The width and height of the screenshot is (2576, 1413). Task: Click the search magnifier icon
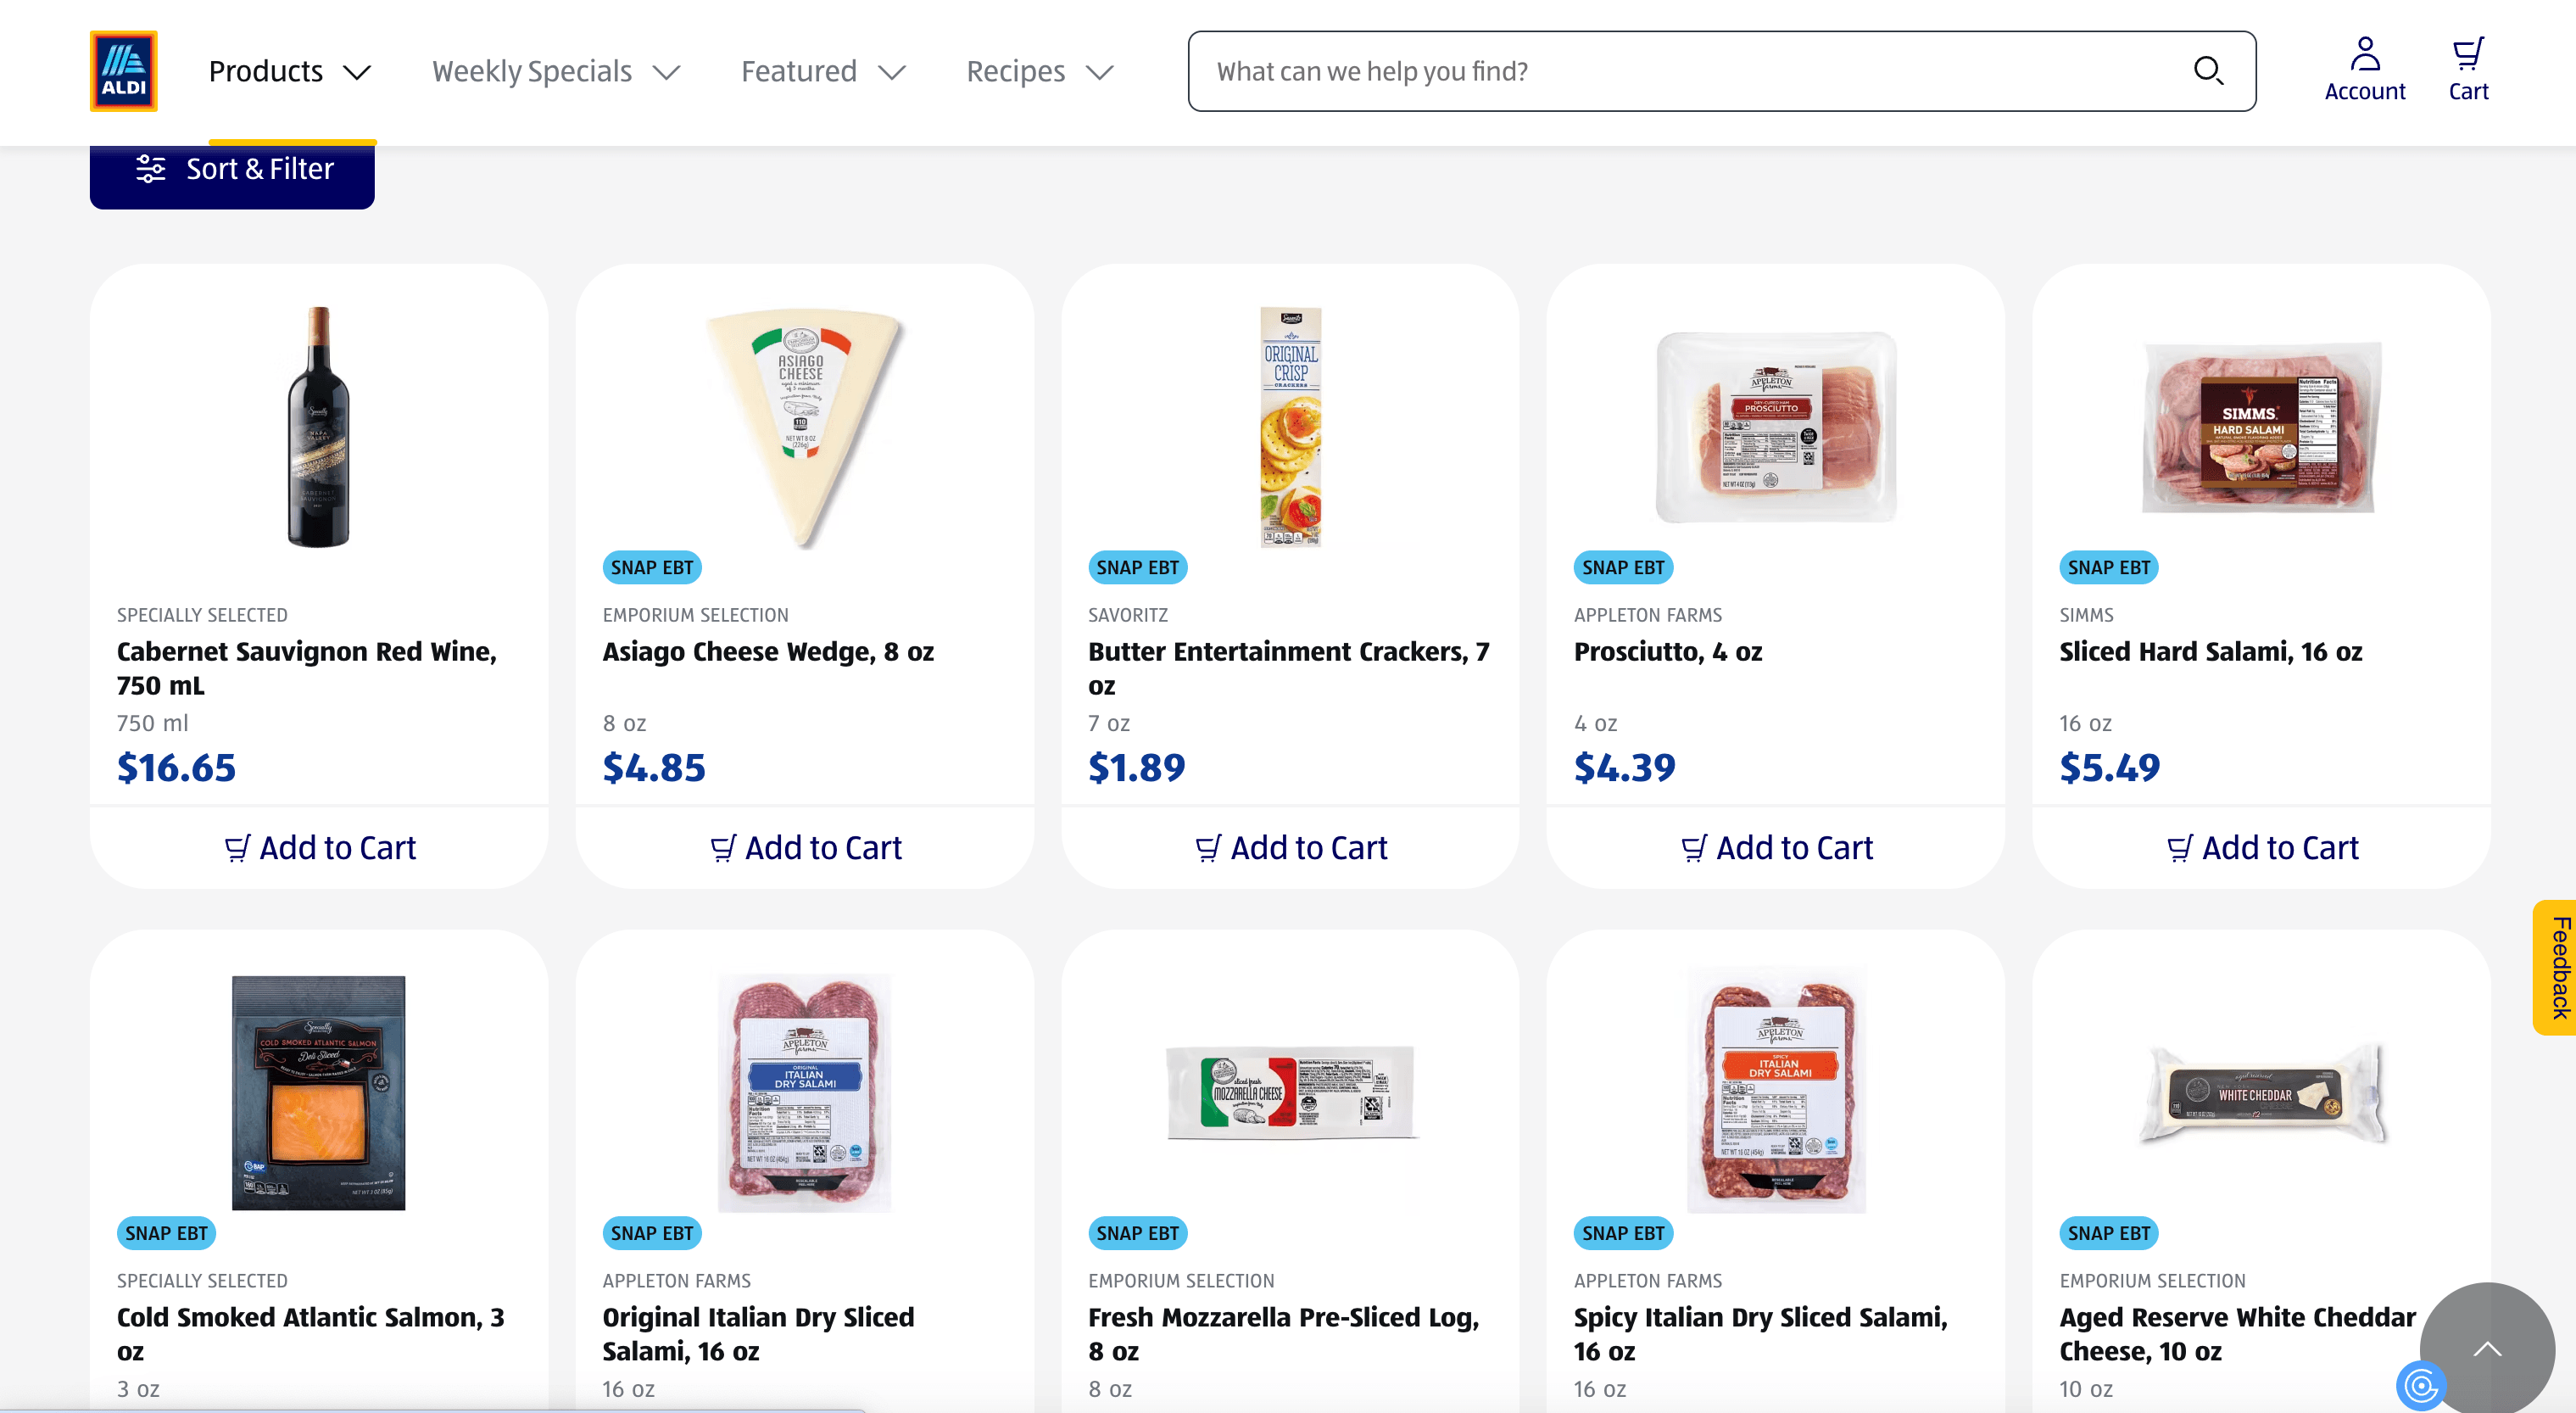click(x=2207, y=71)
